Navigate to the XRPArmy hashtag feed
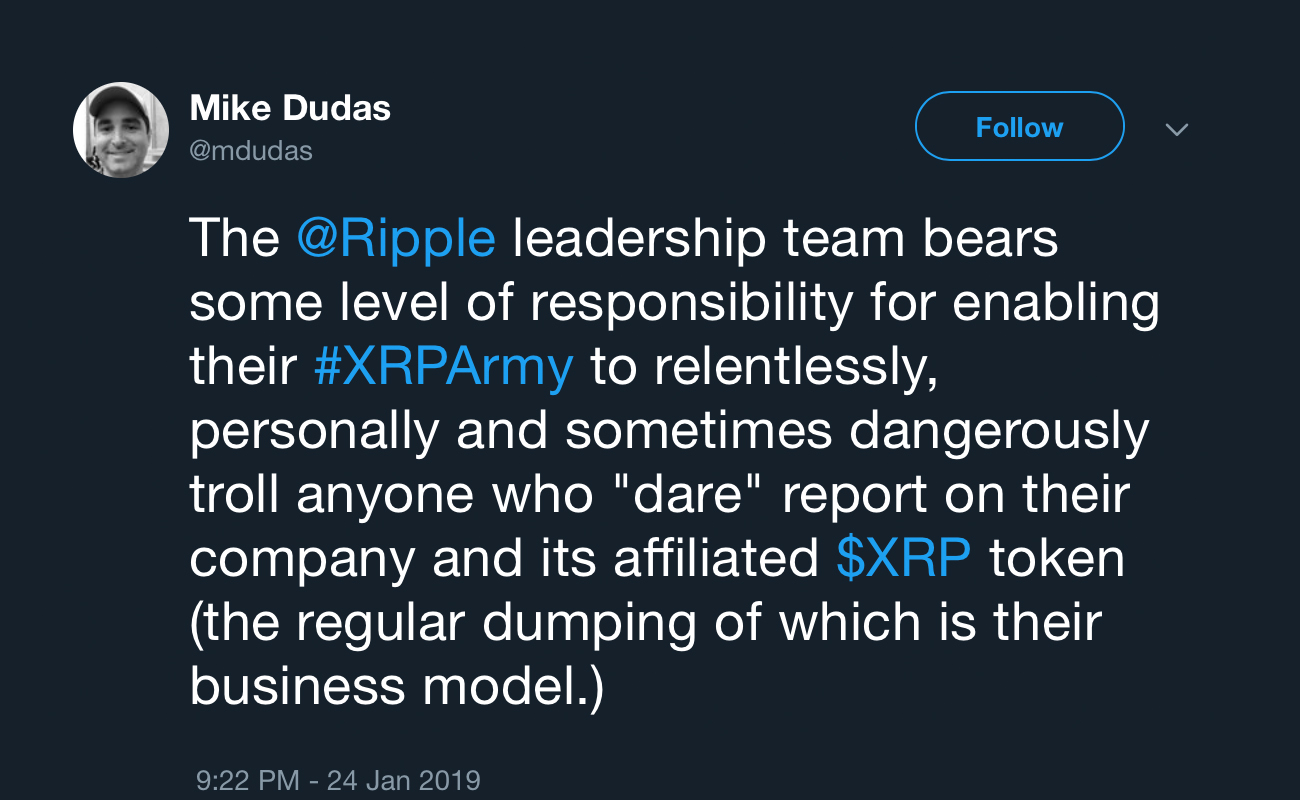The height and width of the screenshot is (800, 1300). click(x=444, y=366)
